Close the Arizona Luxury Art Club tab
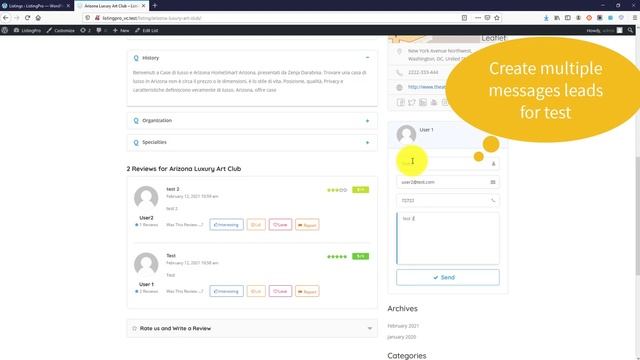Viewport: 640px width, 360px height. [144, 6]
